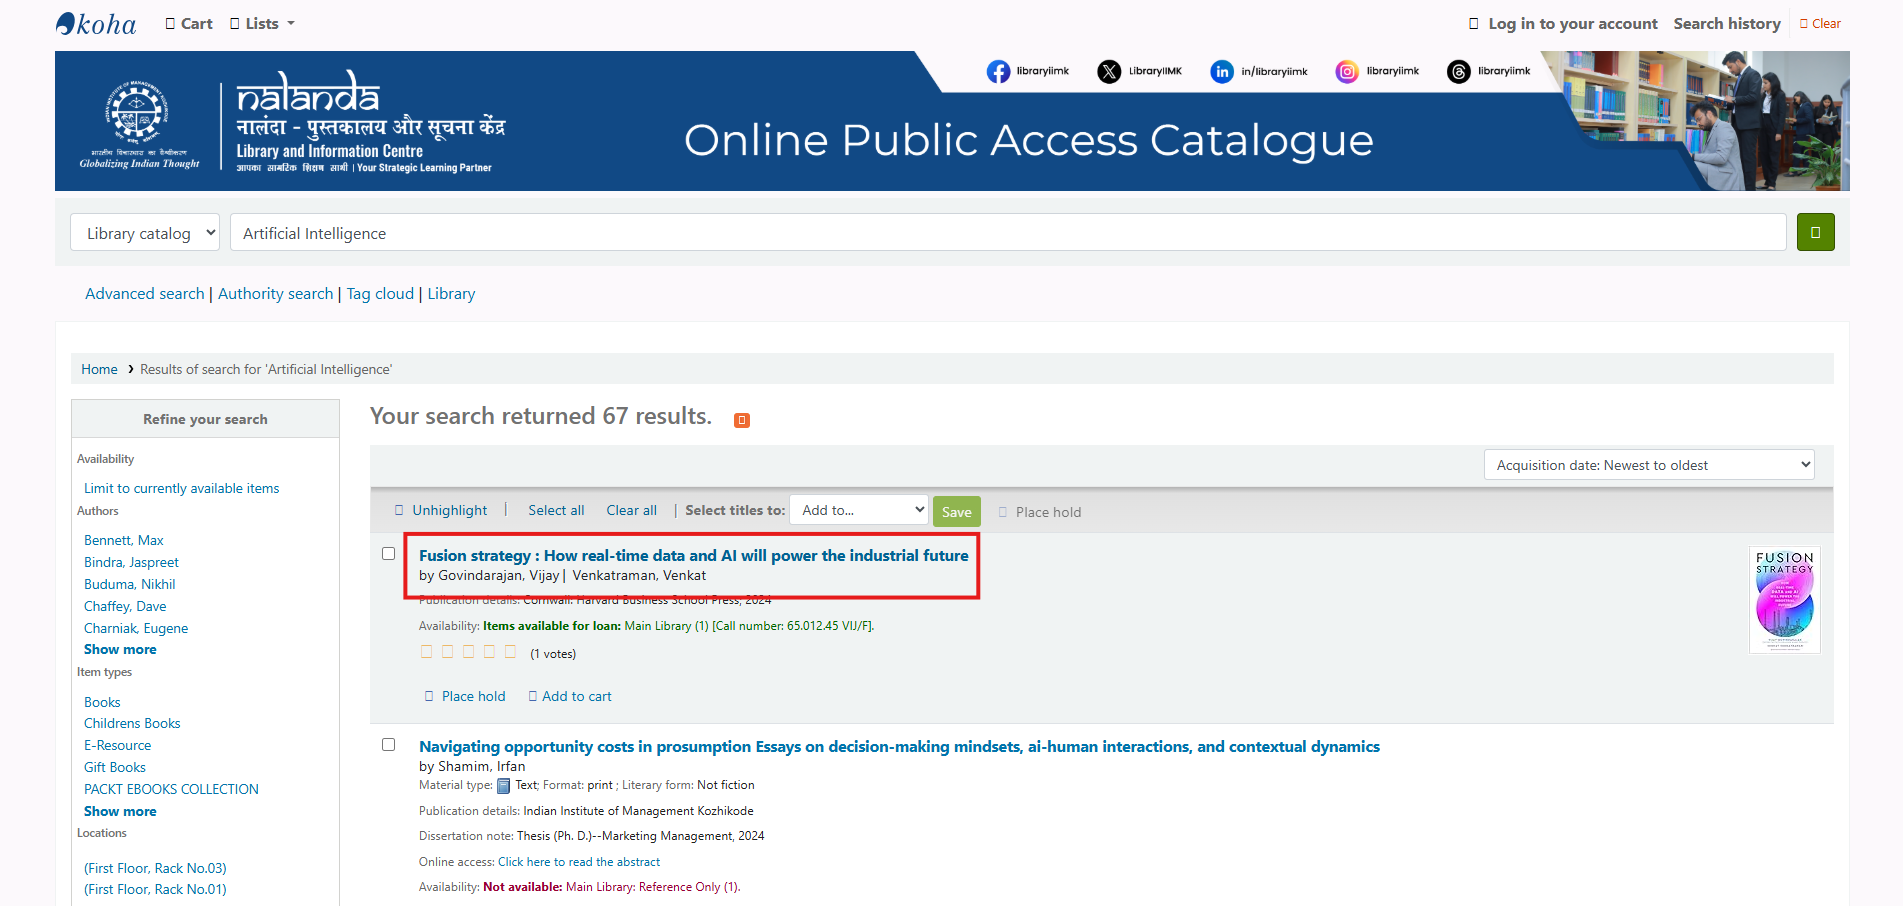The height and width of the screenshot is (906, 1903).
Task: Select checkbox for Navigating opportunity costs result
Action: tap(389, 745)
